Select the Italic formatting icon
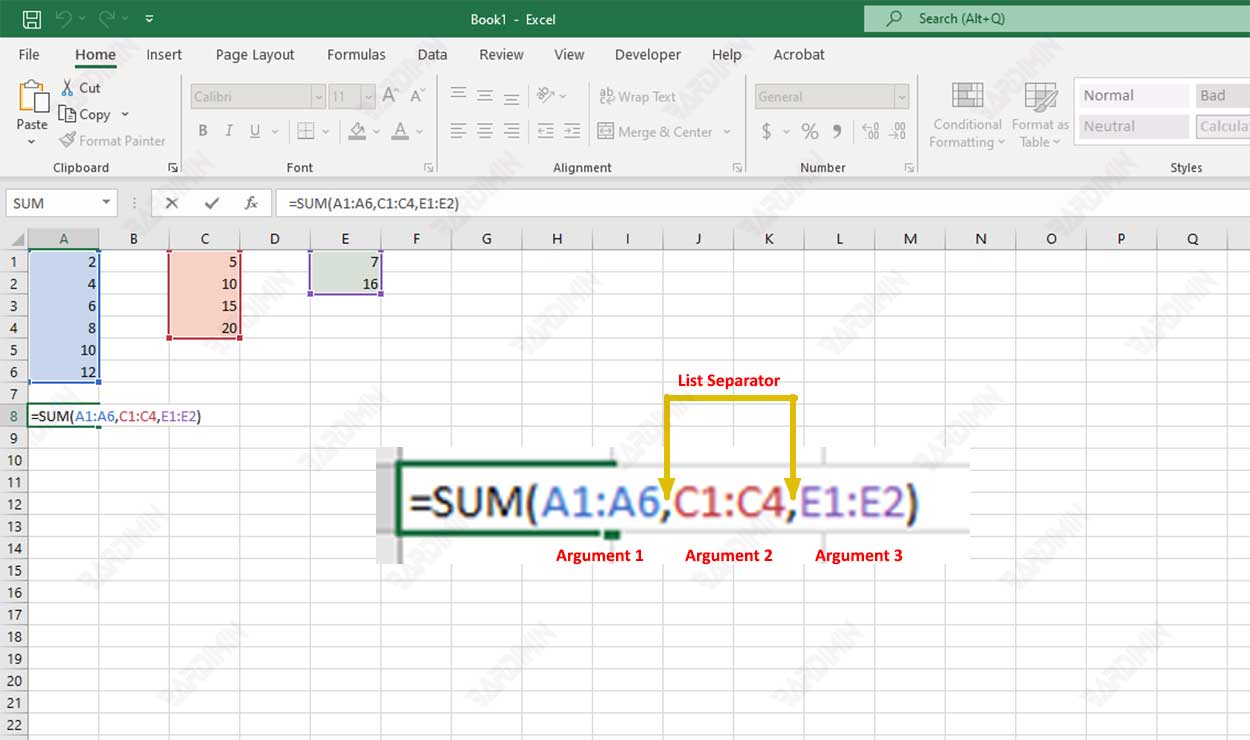Screen dimensions: 1250x740 coord(228,130)
